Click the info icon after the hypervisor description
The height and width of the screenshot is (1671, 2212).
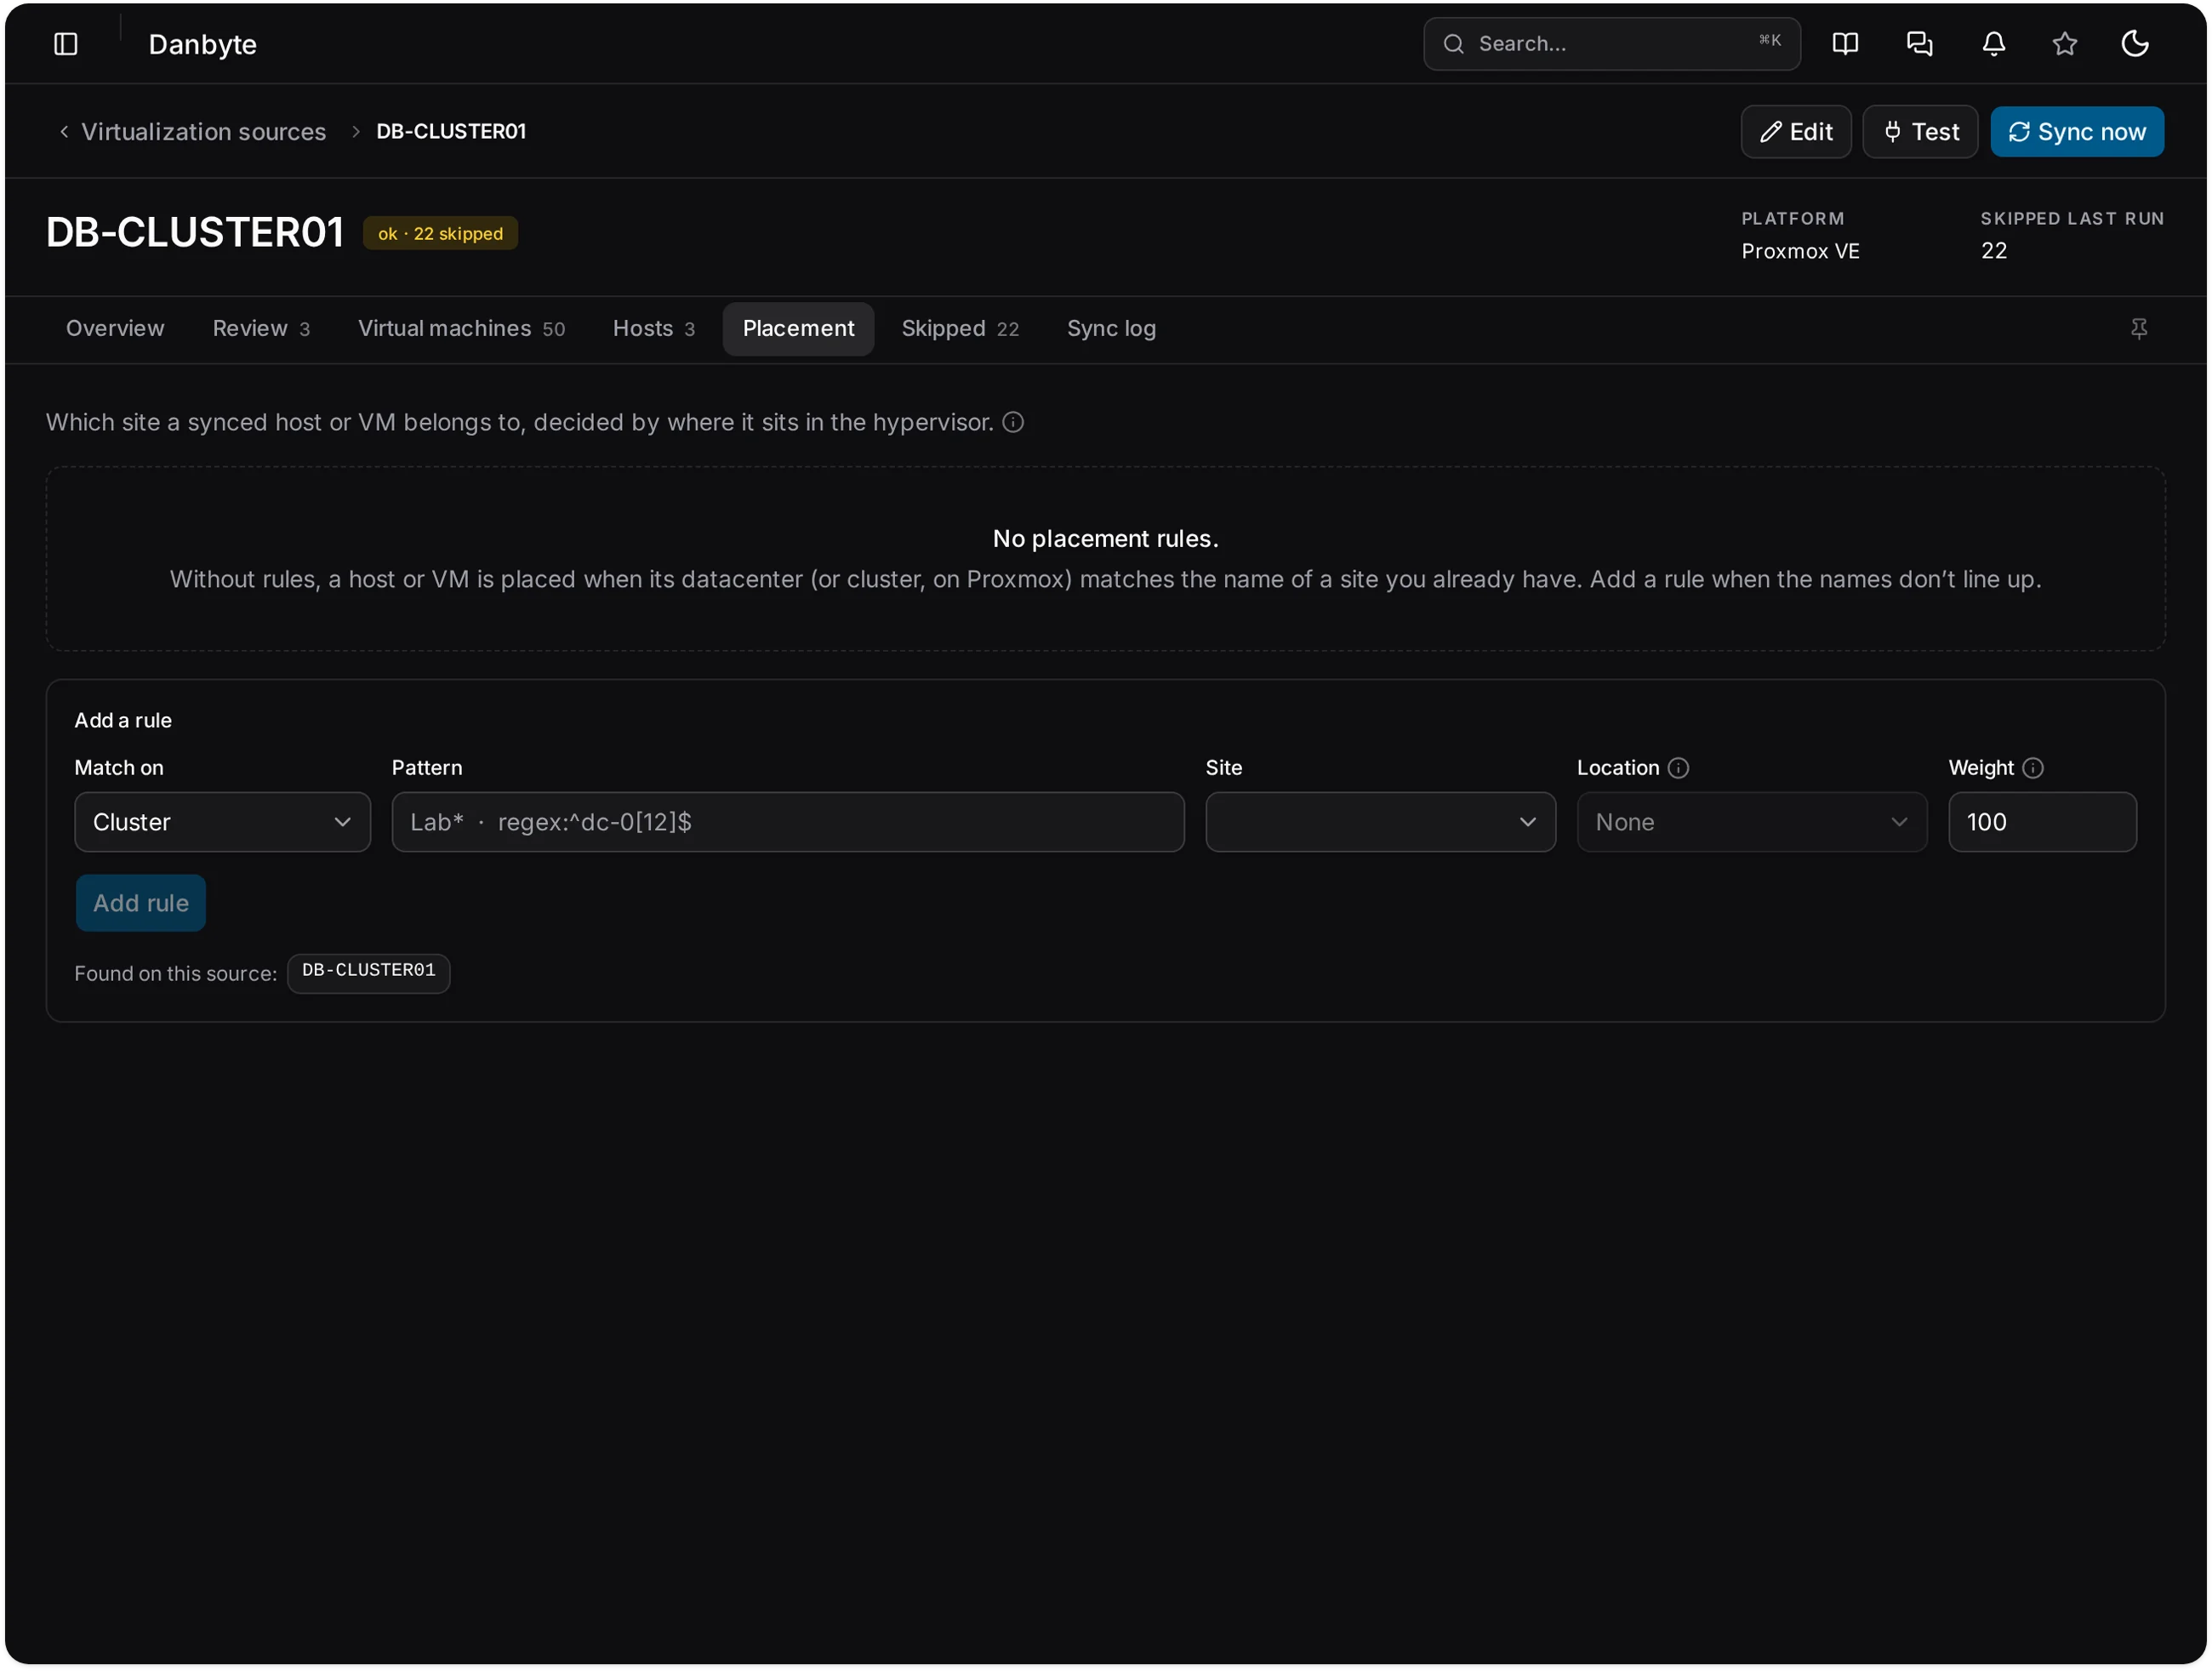1012,422
